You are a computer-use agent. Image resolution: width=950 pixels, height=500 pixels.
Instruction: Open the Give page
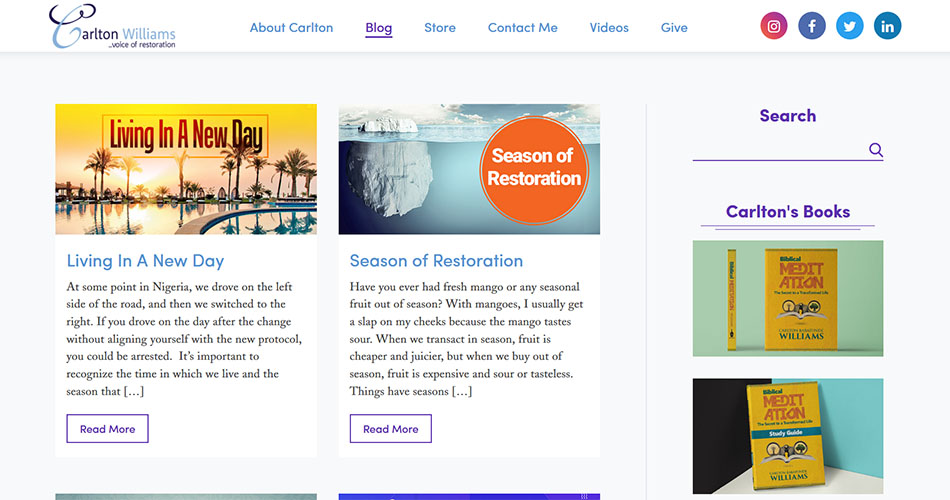674,28
